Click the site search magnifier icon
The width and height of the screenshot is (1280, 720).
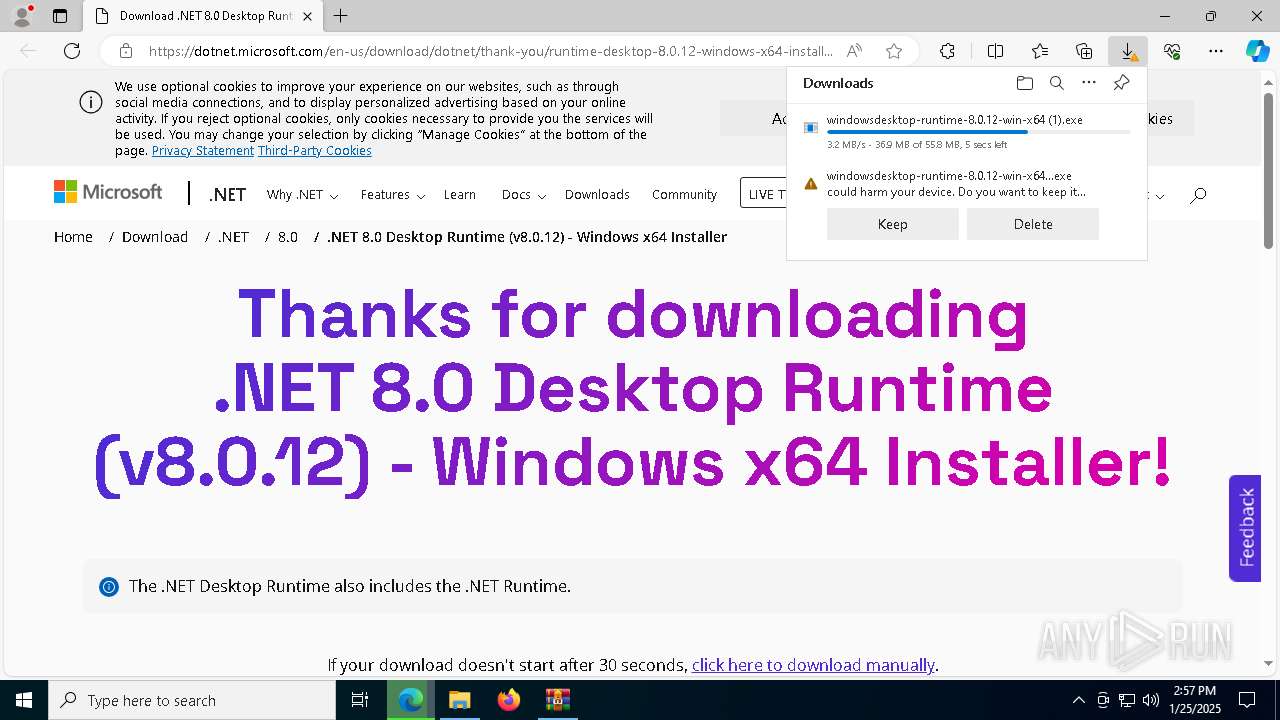pyautogui.click(x=1198, y=195)
